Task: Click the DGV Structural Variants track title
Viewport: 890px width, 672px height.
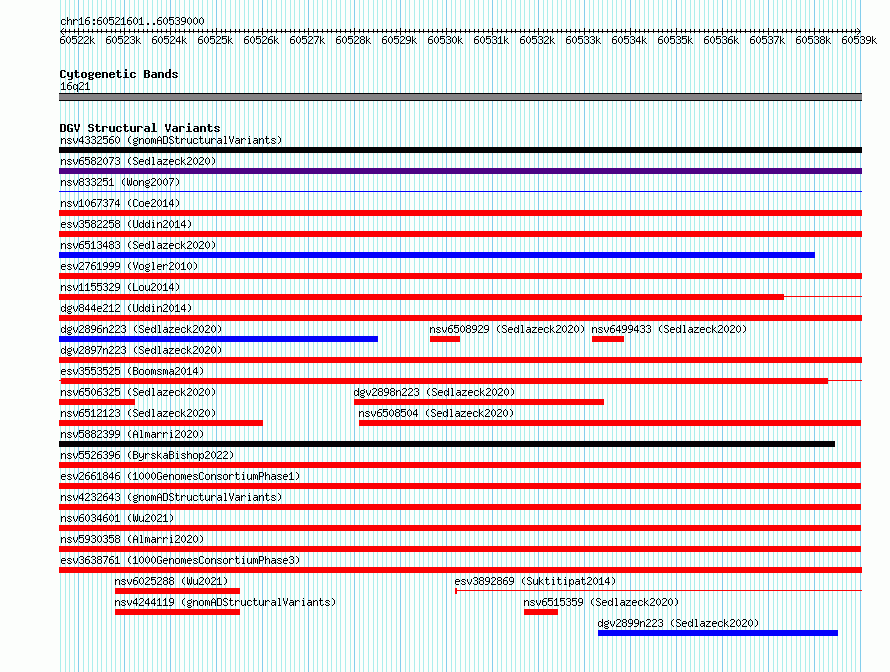Action: [140, 128]
